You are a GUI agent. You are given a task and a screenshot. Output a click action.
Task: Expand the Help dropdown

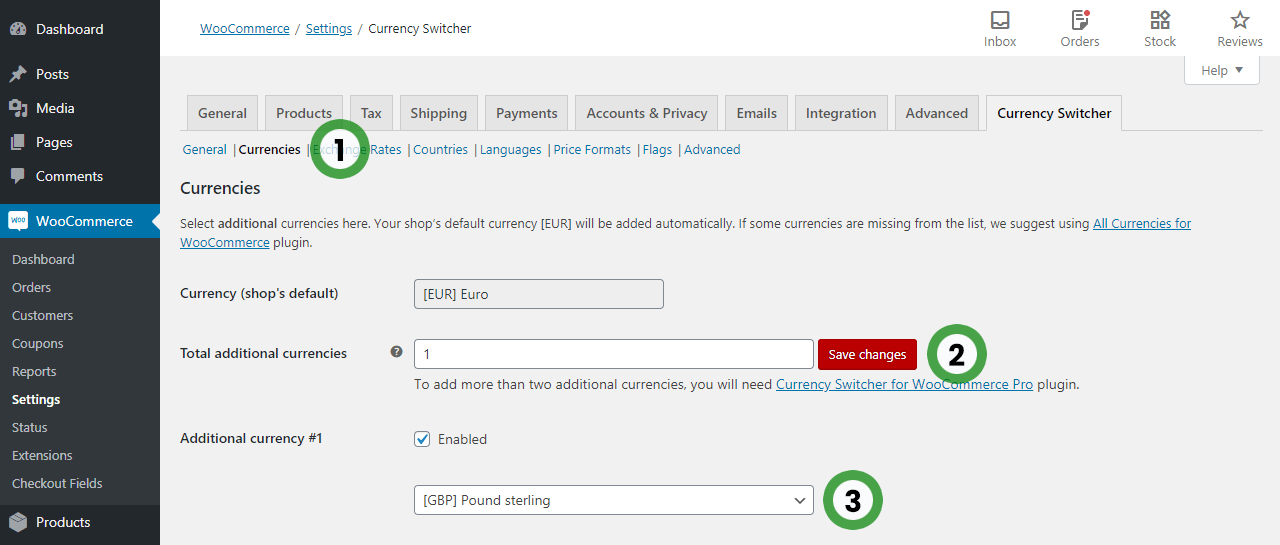1222,70
